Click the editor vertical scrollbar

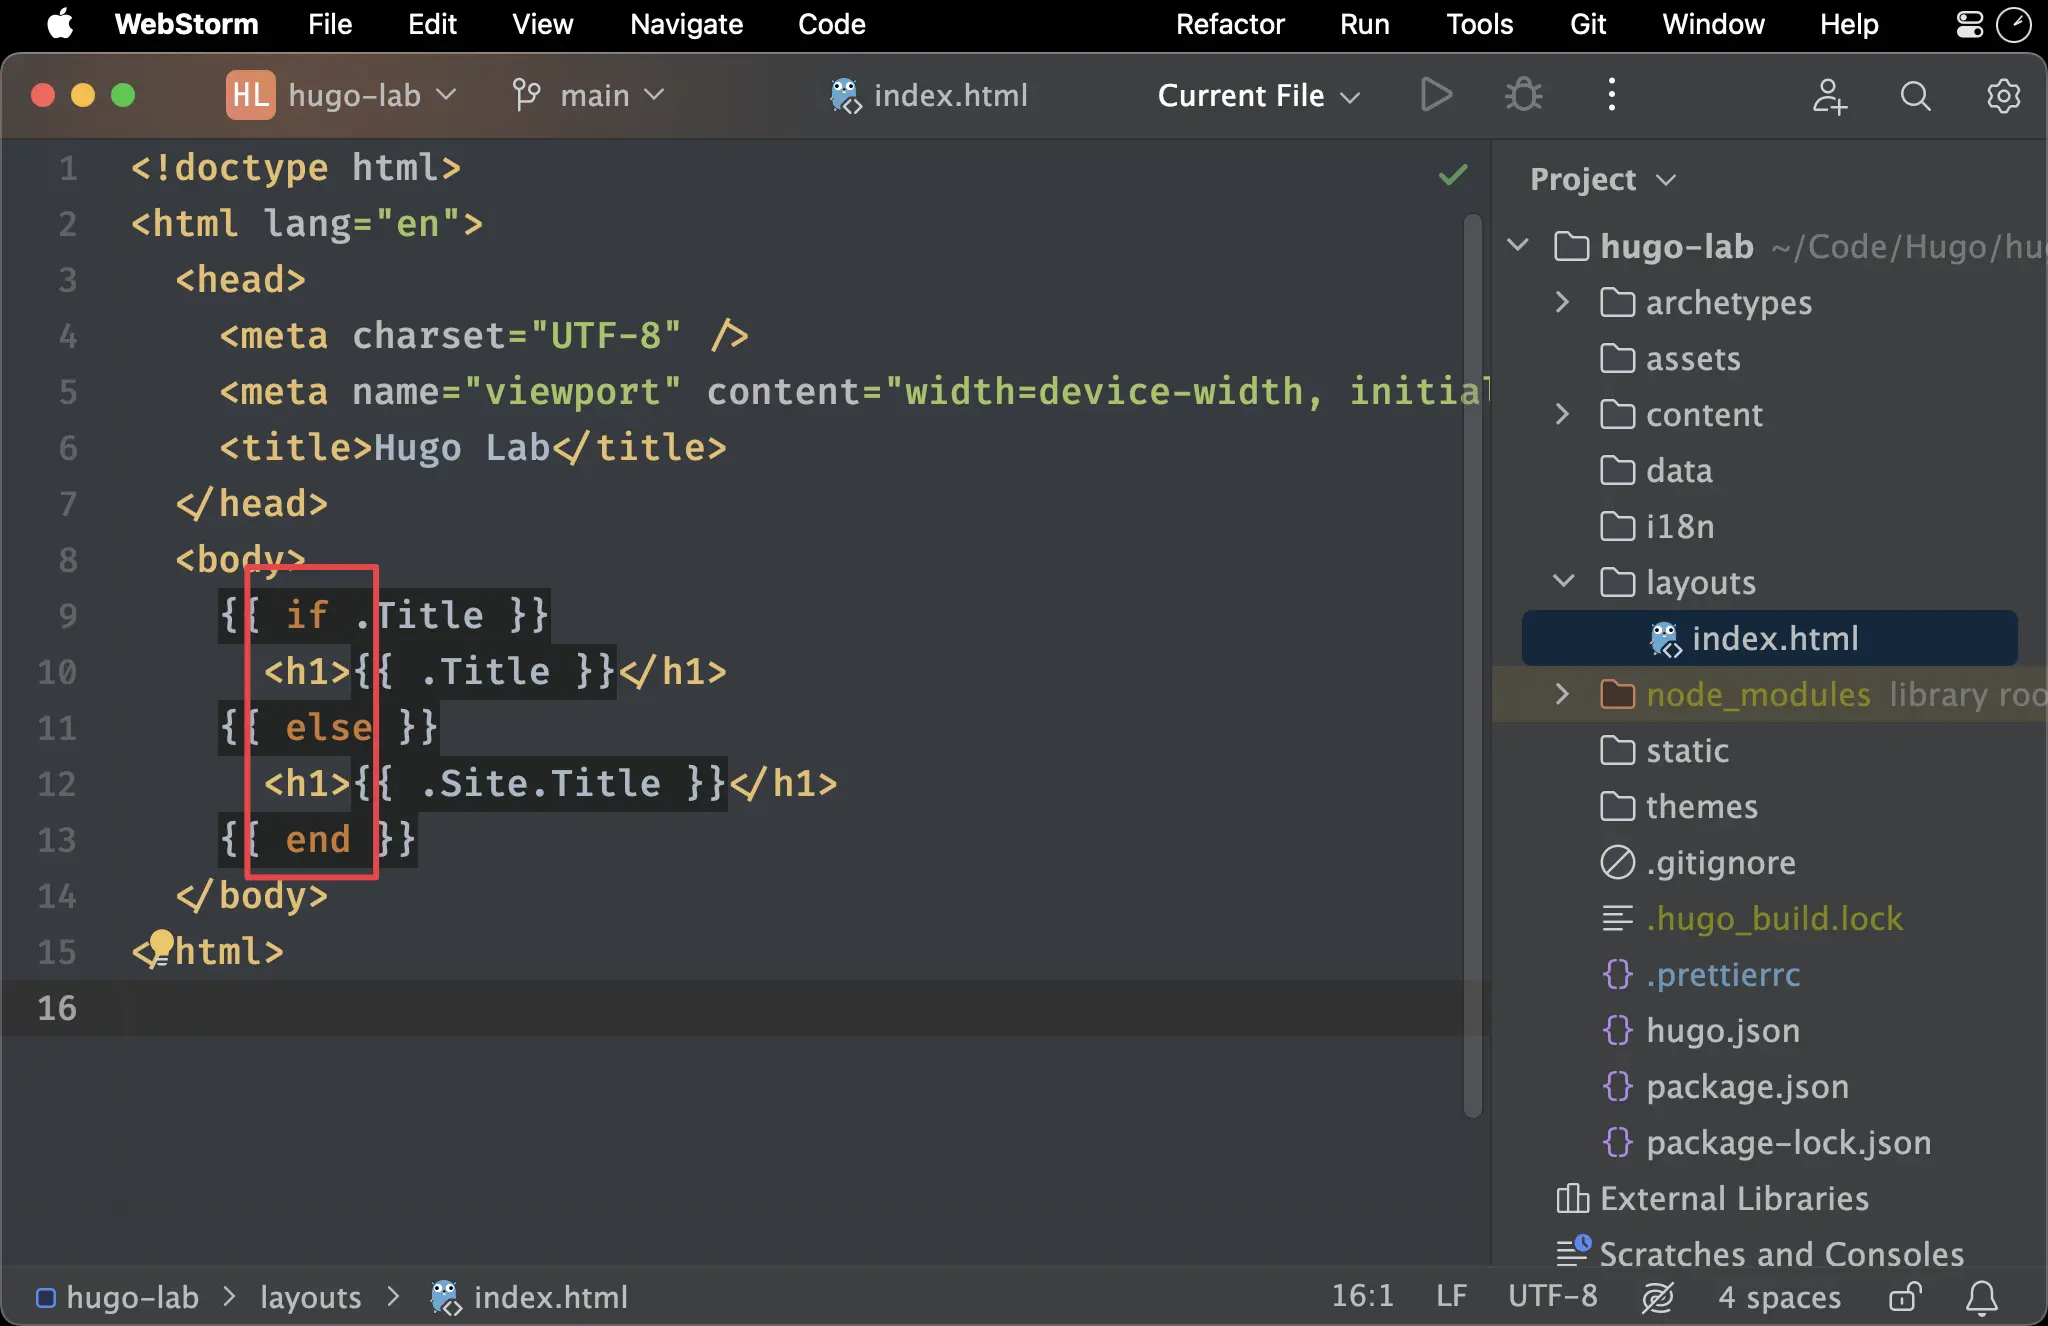click(x=1472, y=660)
